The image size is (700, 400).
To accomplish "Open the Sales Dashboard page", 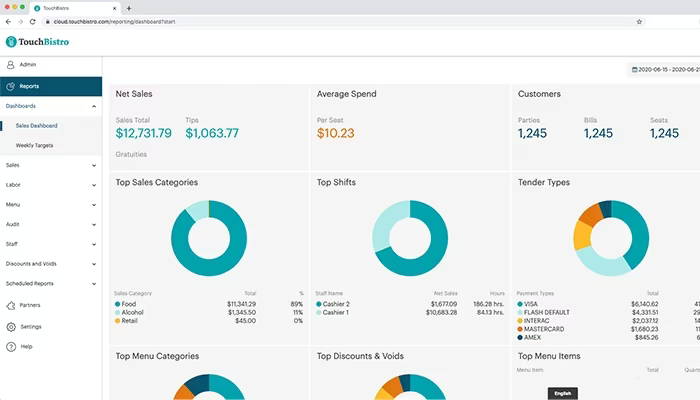I will point(37,126).
